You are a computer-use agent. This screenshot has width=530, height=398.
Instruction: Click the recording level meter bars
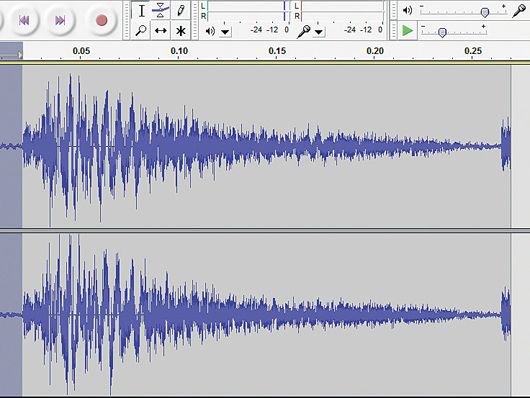[x=342, y=11]
